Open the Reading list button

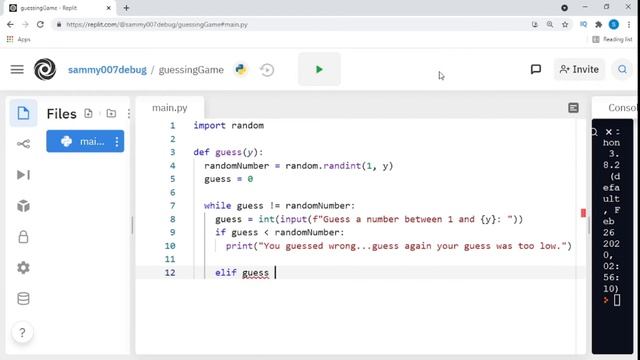612,39
